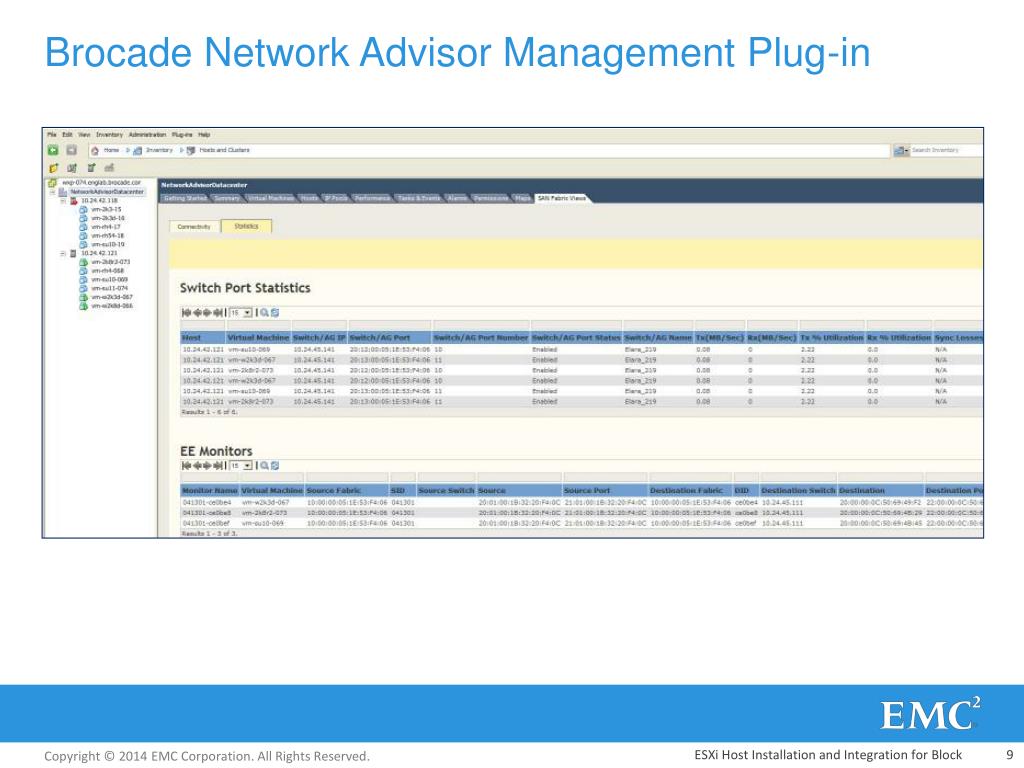Click the grey forward navigation arrow icon
Screen dimensions: 1024x768
coord(72,150)
